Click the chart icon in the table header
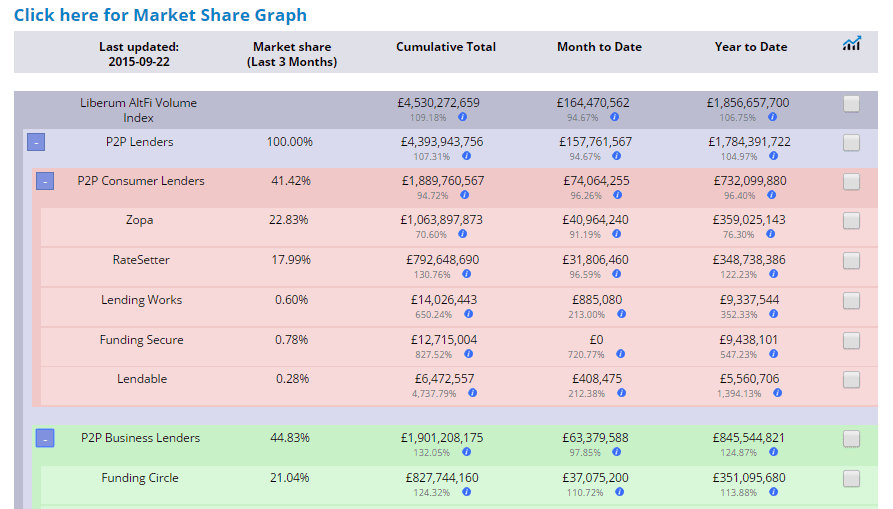Viewport: 893px width, 509px height. coord(851,44)
